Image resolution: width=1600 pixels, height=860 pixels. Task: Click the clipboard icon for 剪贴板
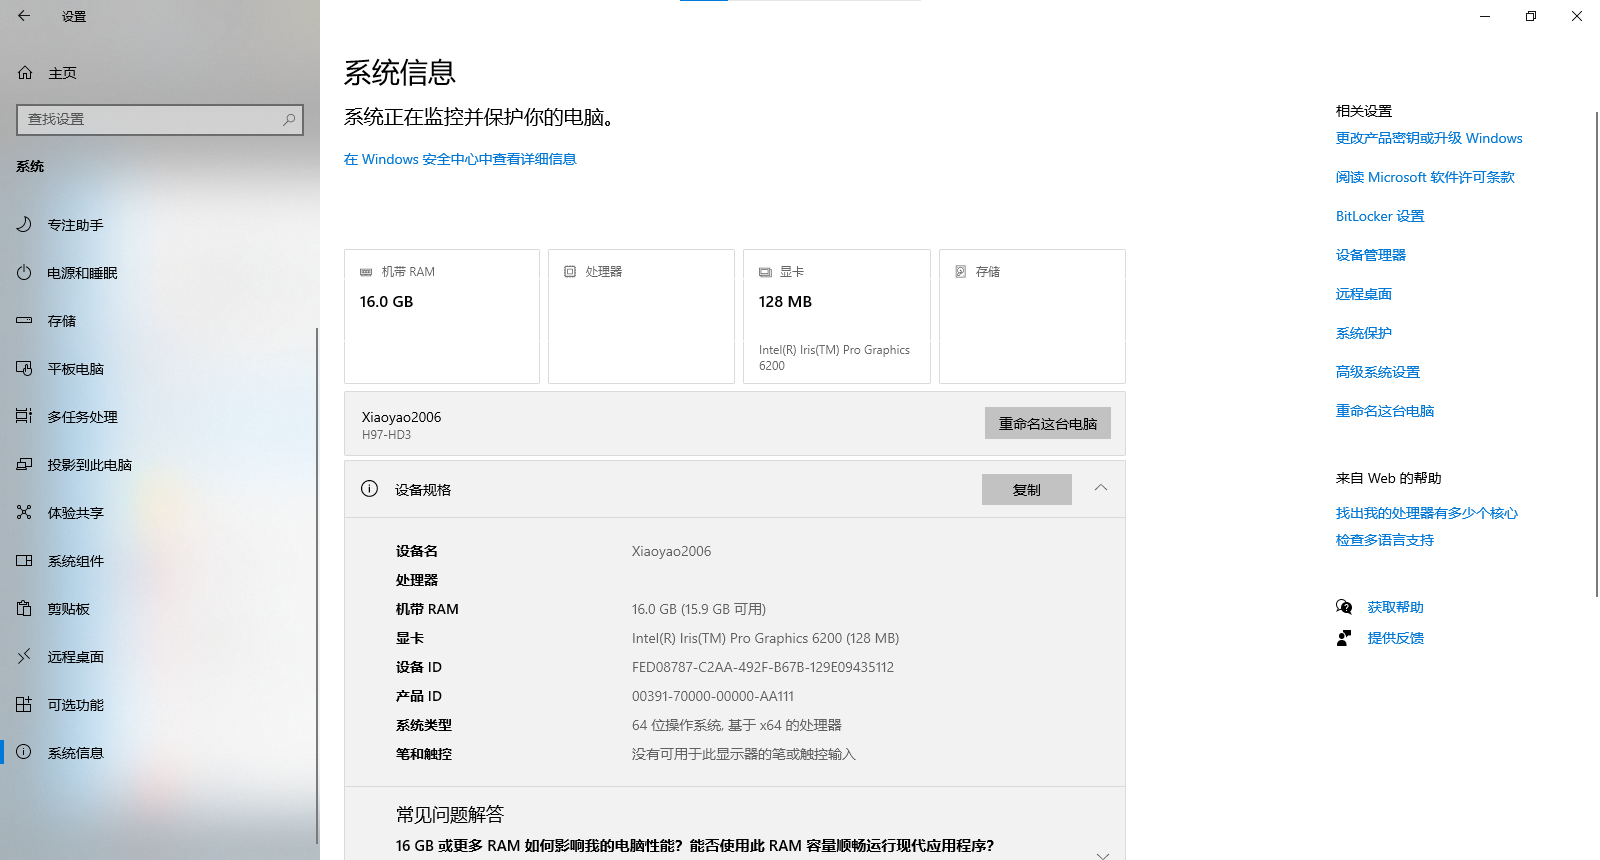pos(24,609)
